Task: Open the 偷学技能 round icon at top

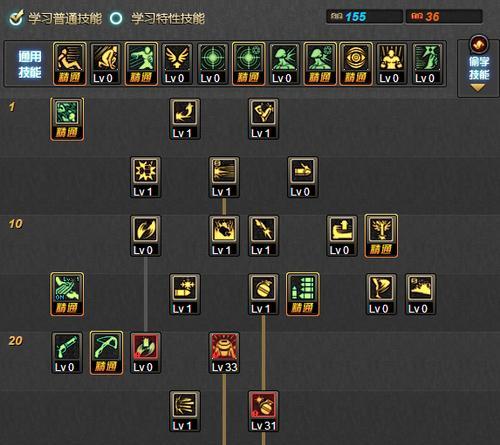Action: pos(479,44)
